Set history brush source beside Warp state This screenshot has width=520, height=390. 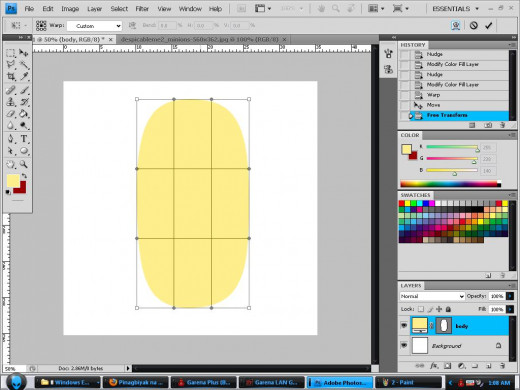coord(404,95)
